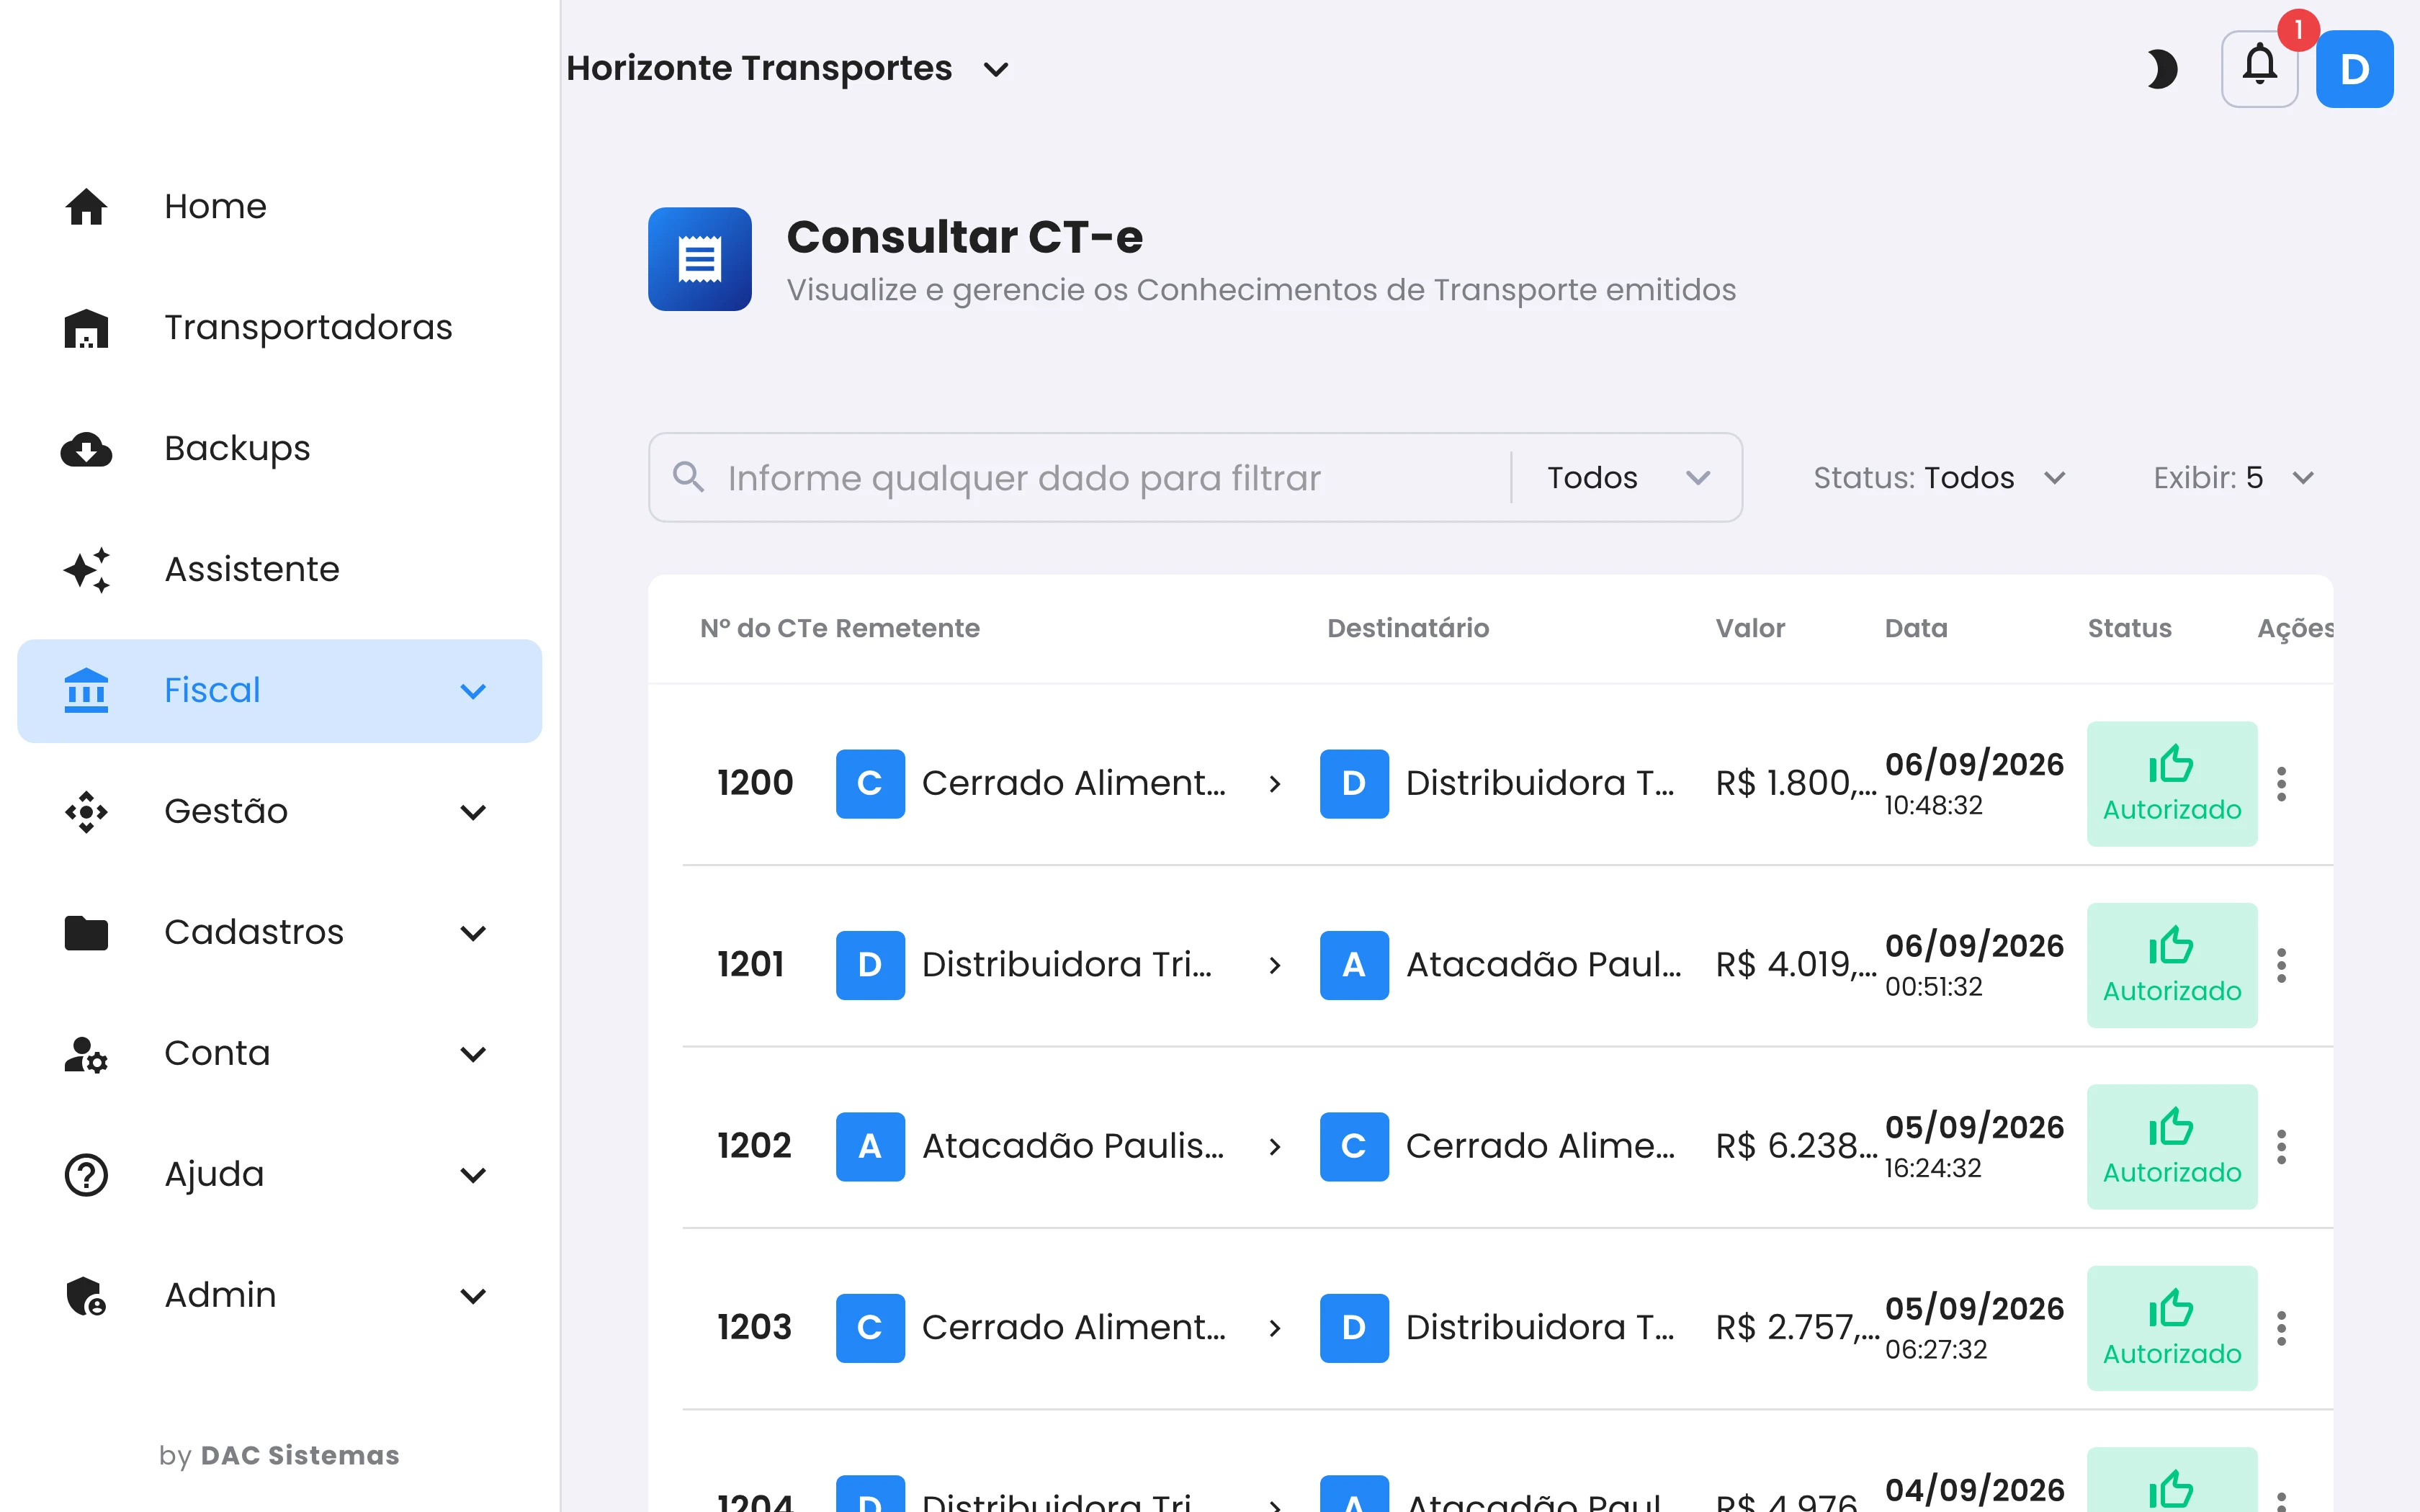Click the Home house icon
2420x1512 pixels.
point(86,207)
